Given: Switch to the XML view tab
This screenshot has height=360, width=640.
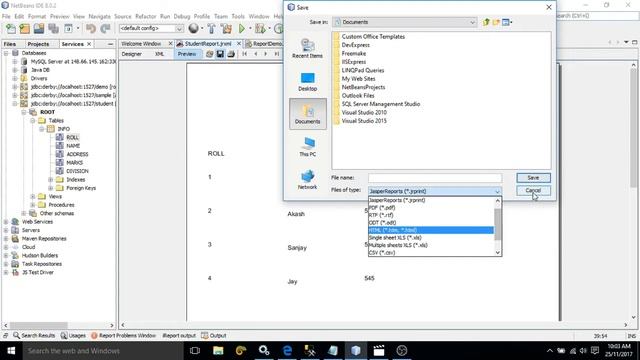Looking at the screenshot, I should click(159, 54).
